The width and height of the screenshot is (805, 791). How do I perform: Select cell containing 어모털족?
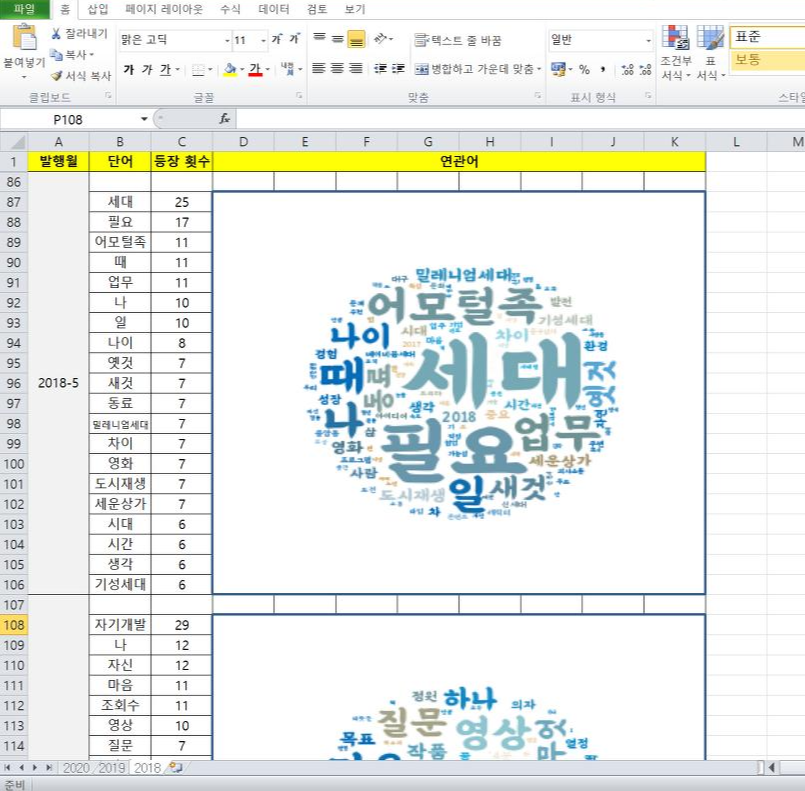pyautogui.click(x=120, y=242)
